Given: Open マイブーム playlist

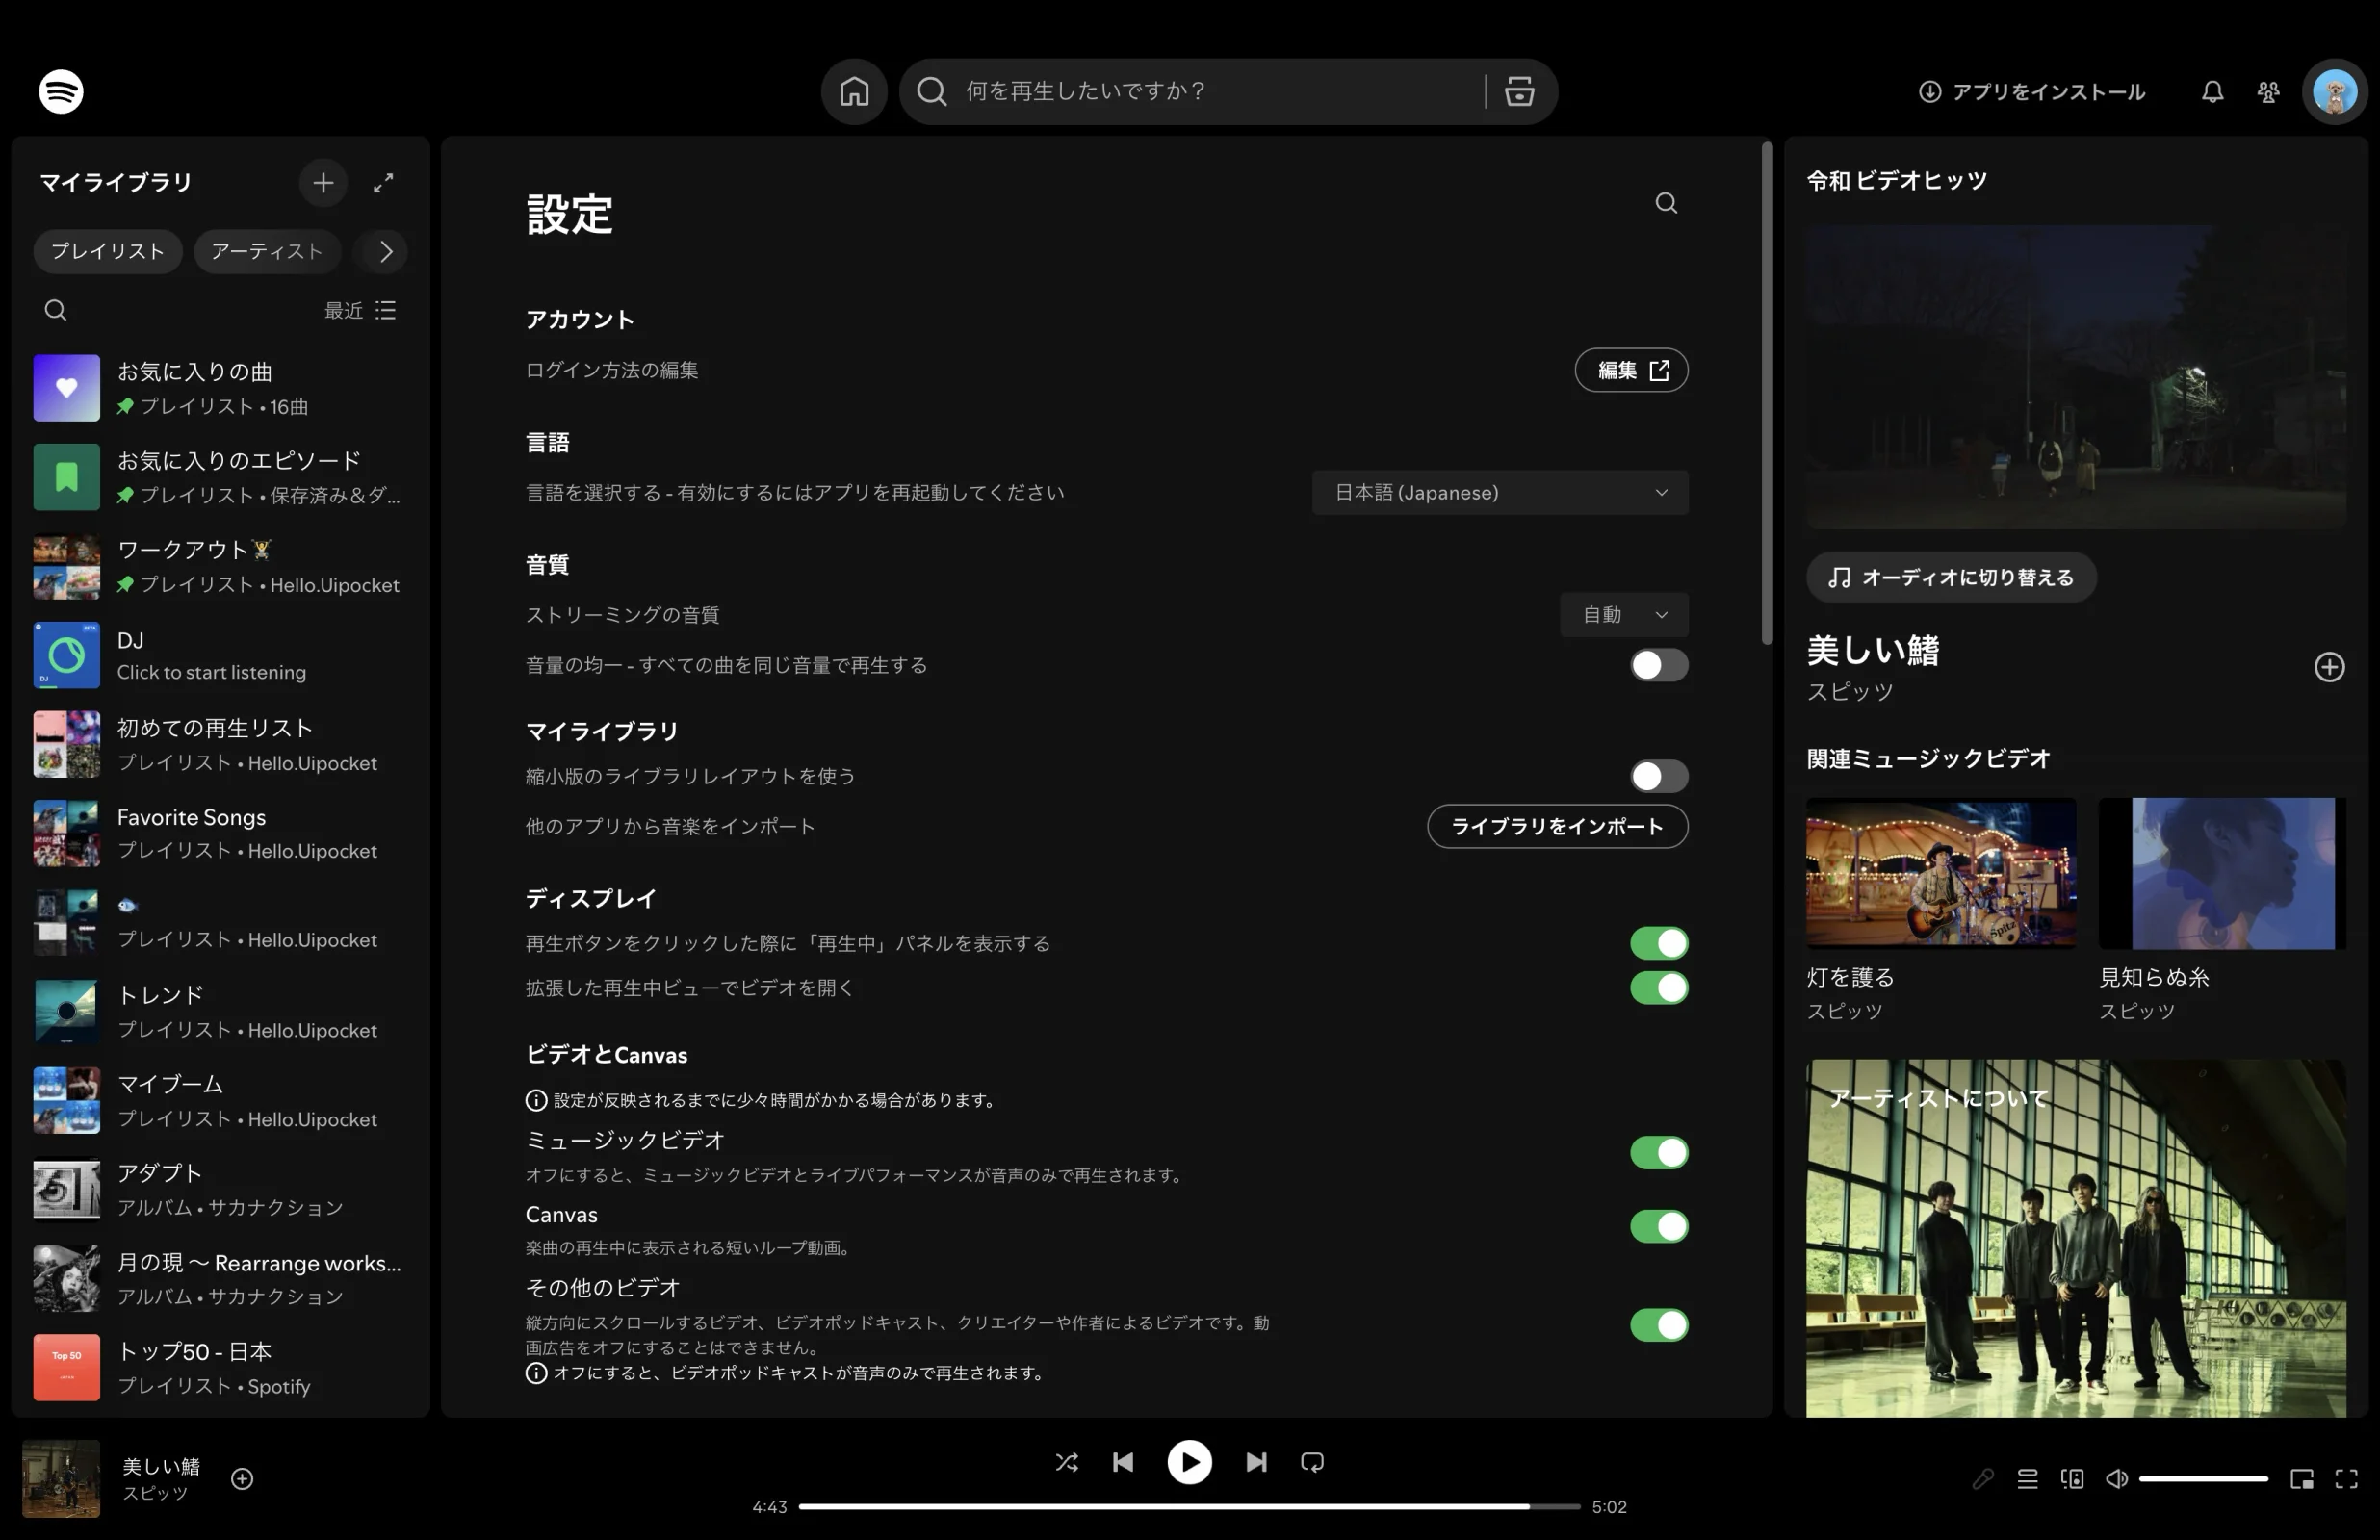Looking at the screenshot, I should click(220, 1100).
